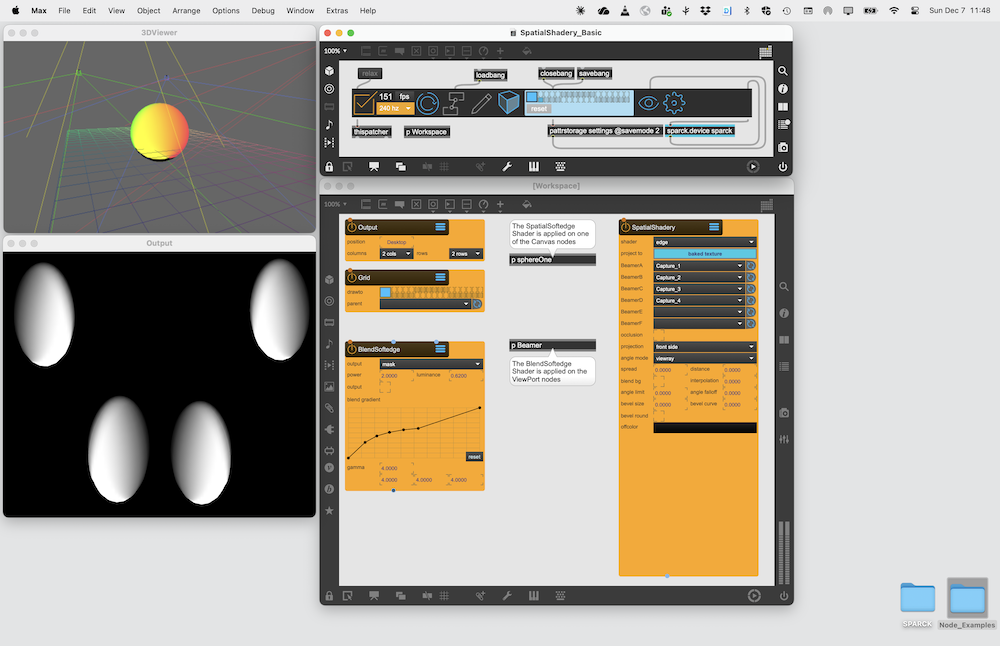Toggle the orange checkmark enable box
This screenshot has height=646, width=1000.
[x=364, y=103]
